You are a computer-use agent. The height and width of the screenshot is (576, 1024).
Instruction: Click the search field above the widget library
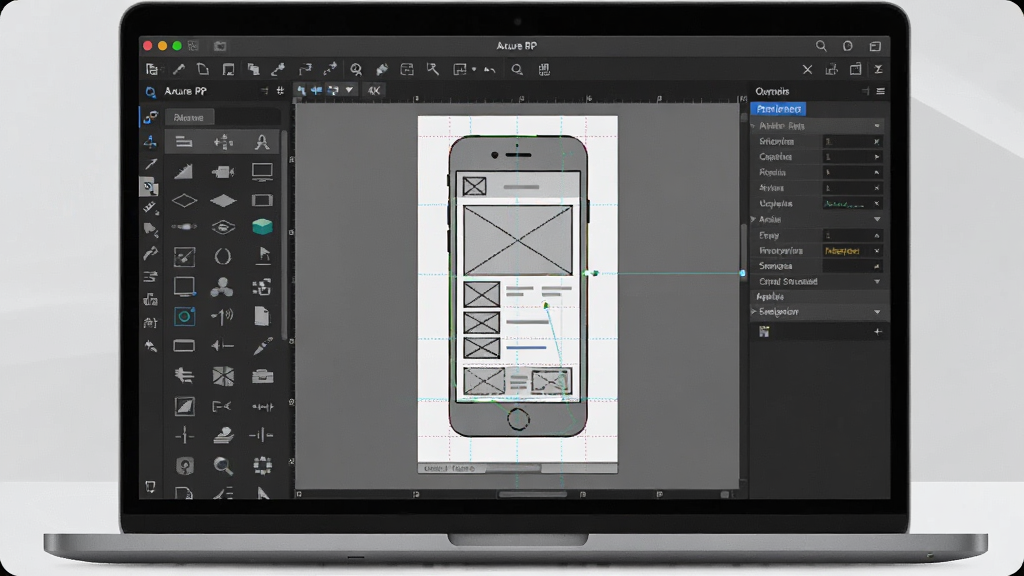223,118
